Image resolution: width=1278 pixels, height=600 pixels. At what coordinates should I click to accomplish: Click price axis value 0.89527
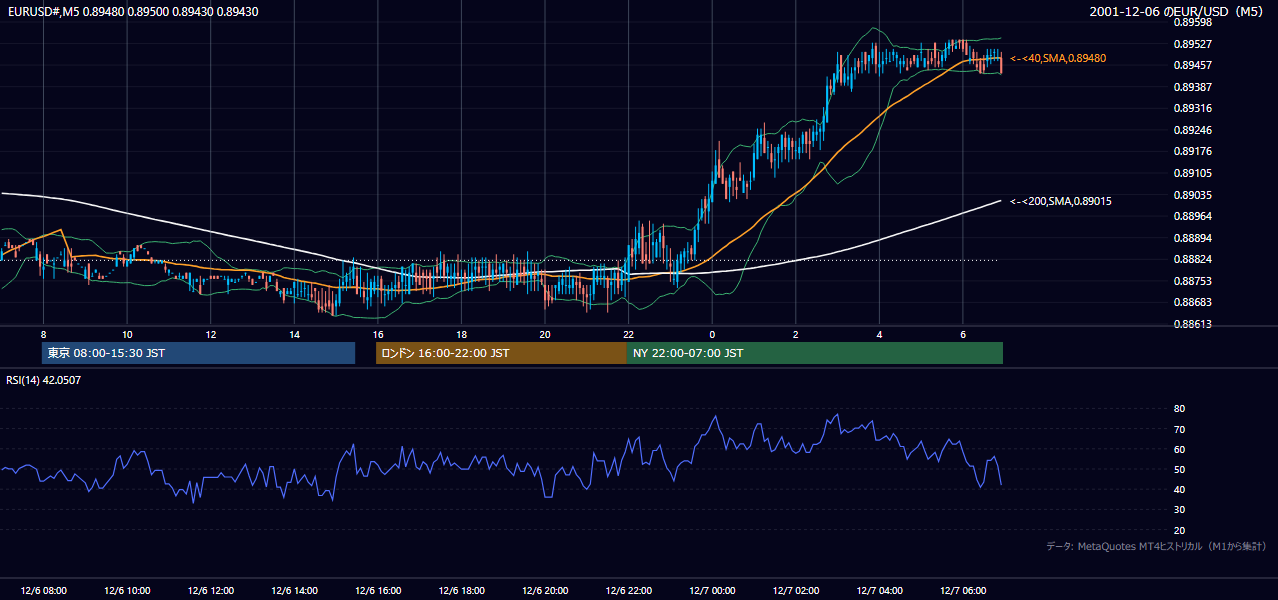coord(1192,44)
